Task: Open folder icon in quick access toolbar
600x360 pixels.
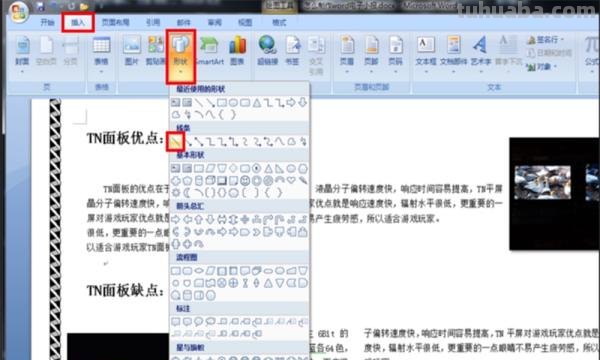Action: pyautogui.click(x=85, y=7)
